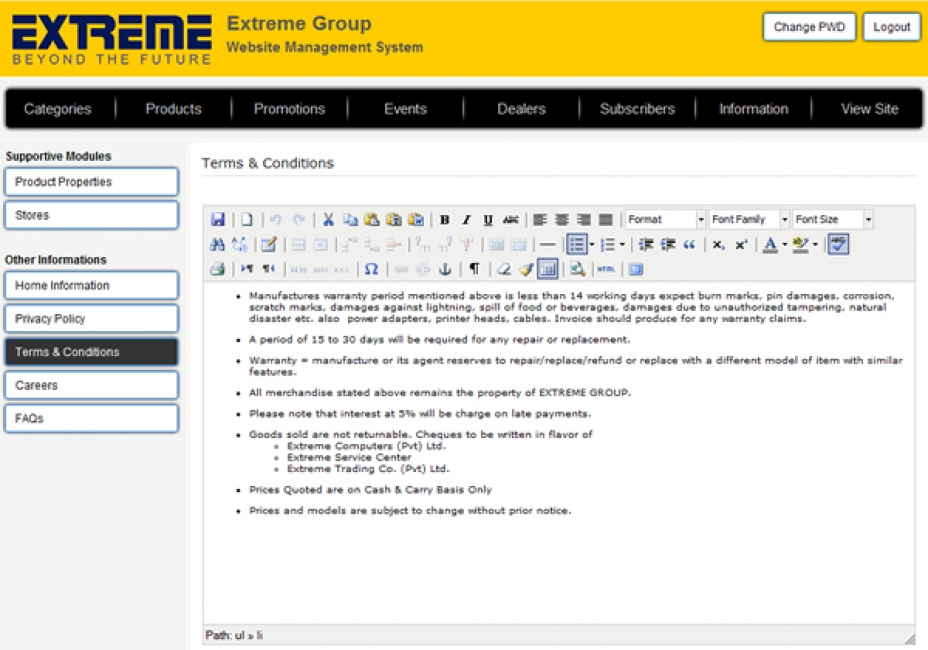This screenshot has height=650, width=928.
Task: Select Dealers from the navigation bar
Action: (521, 109)
